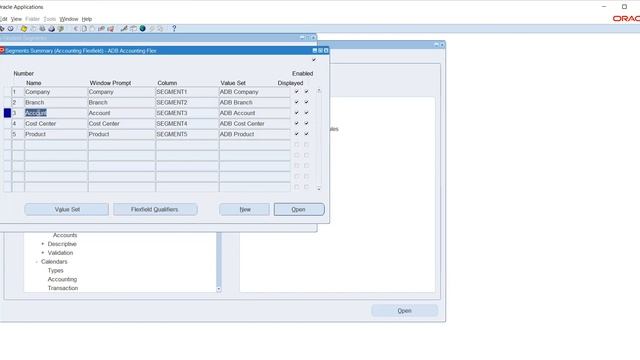
Task: Open the Tools menu
Action: point(50,19)
